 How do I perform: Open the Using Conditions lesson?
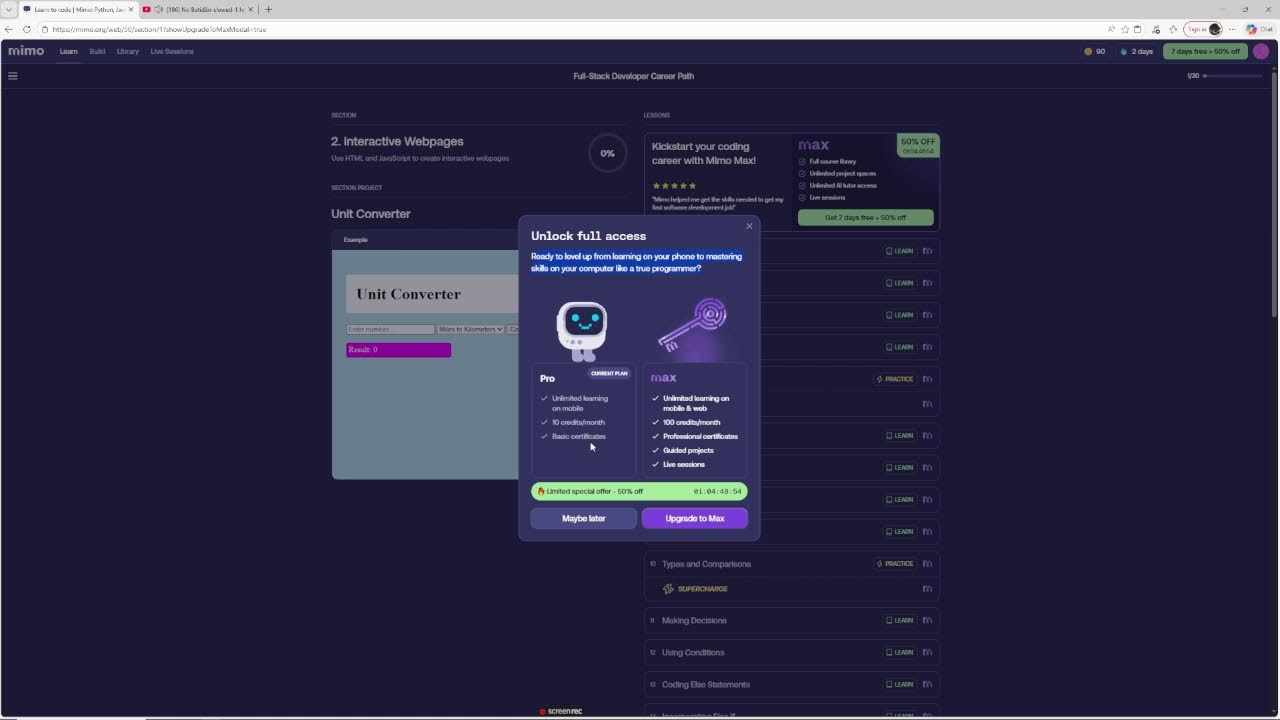693,653
